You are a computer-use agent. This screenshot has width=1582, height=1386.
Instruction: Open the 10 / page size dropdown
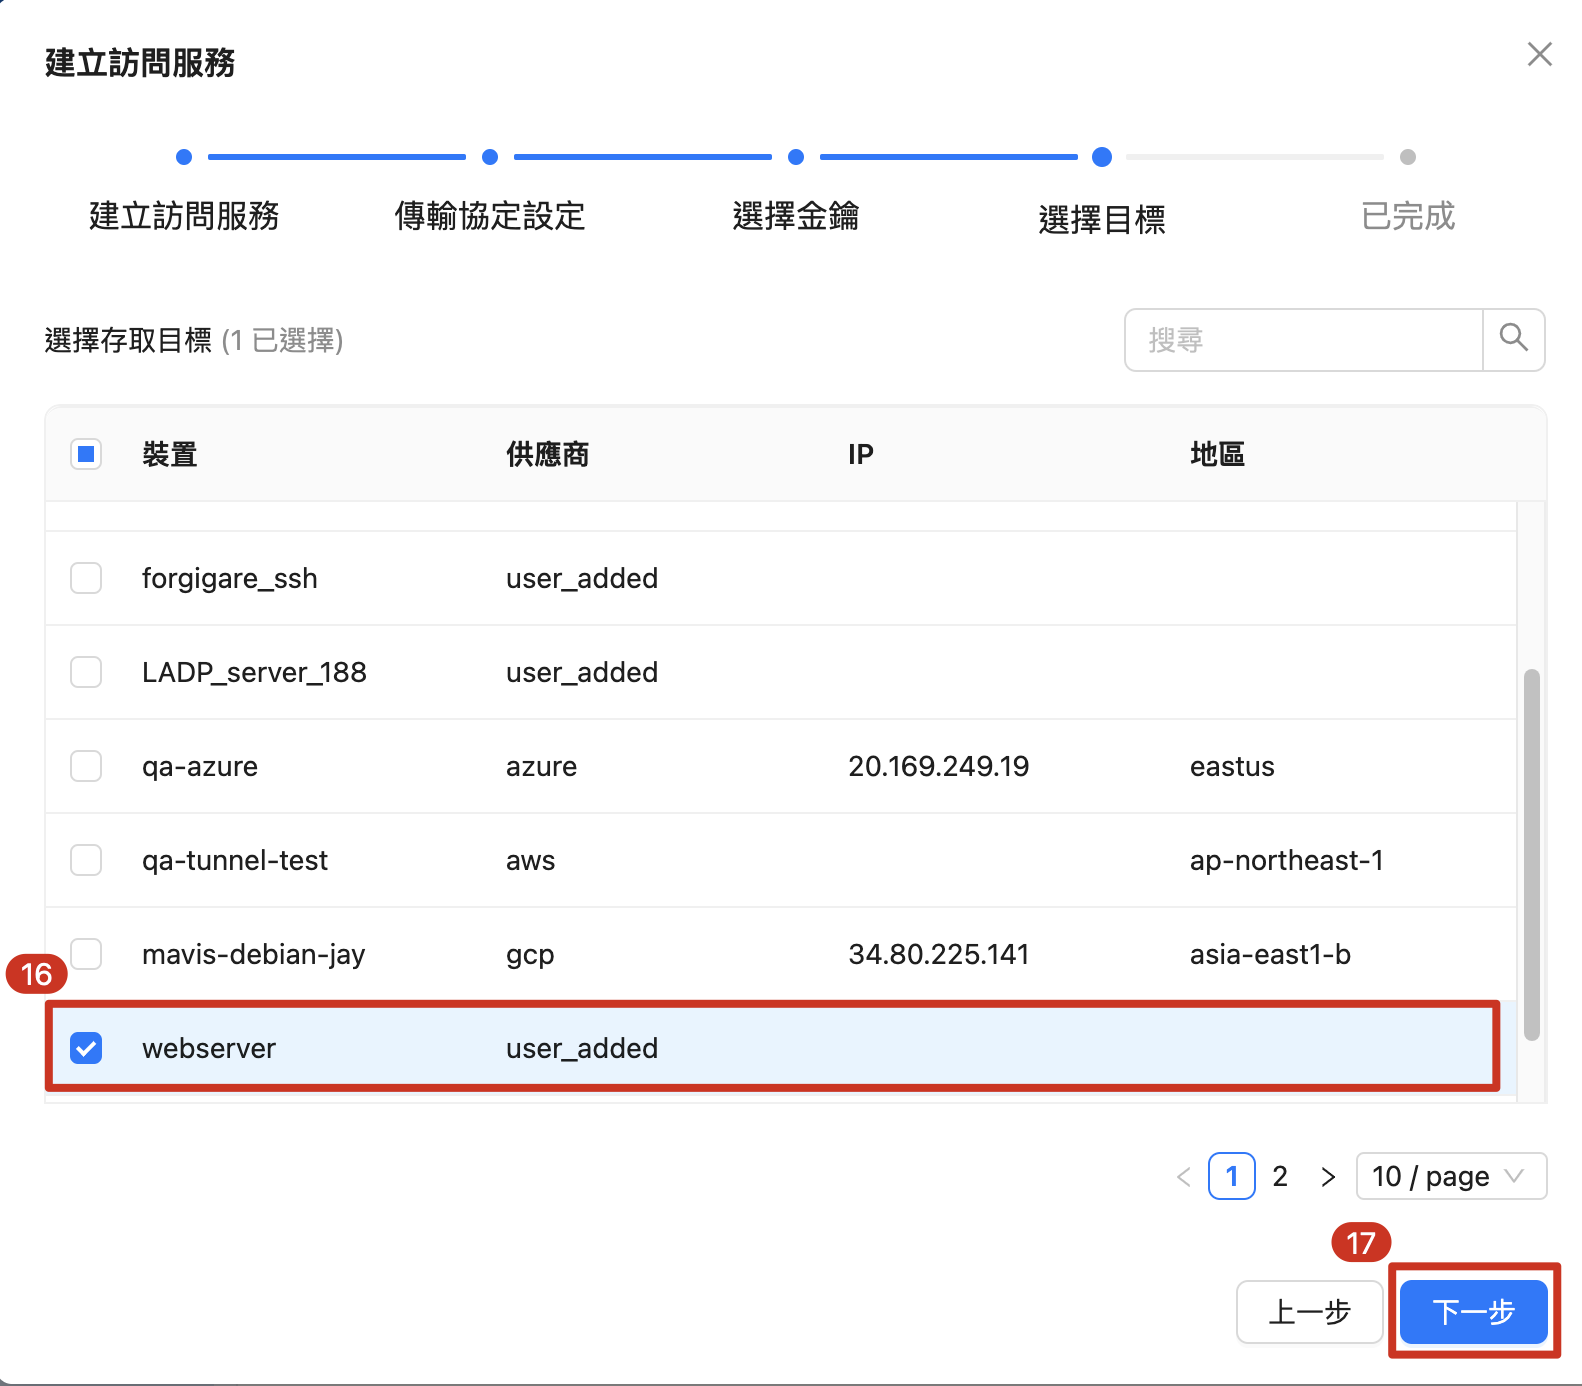pos(1450,1177)
